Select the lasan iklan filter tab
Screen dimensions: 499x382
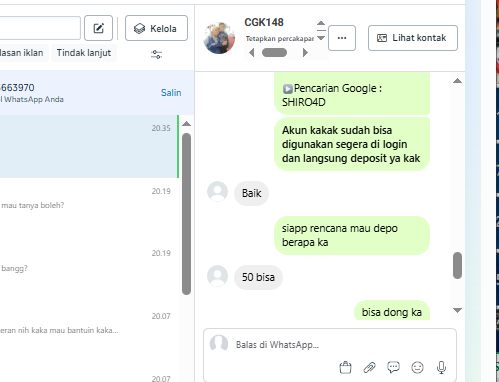(22, 53)
